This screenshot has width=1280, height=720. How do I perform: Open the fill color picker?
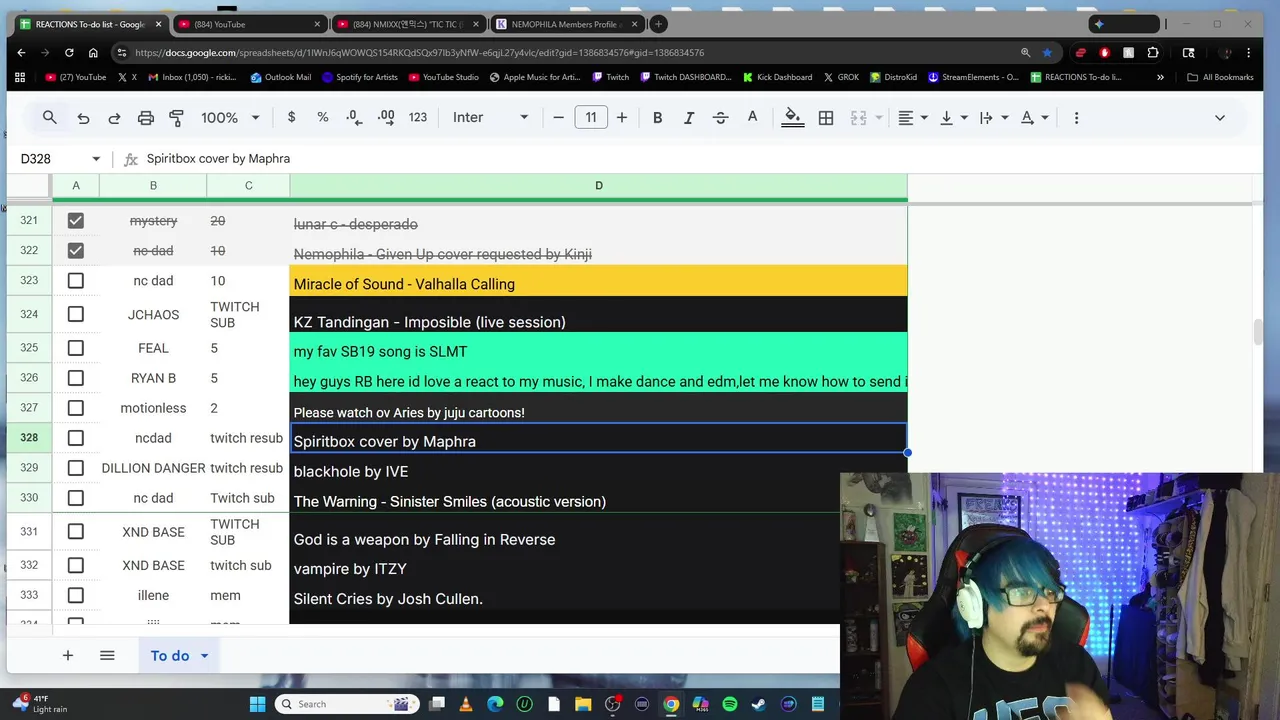[792, 117]
